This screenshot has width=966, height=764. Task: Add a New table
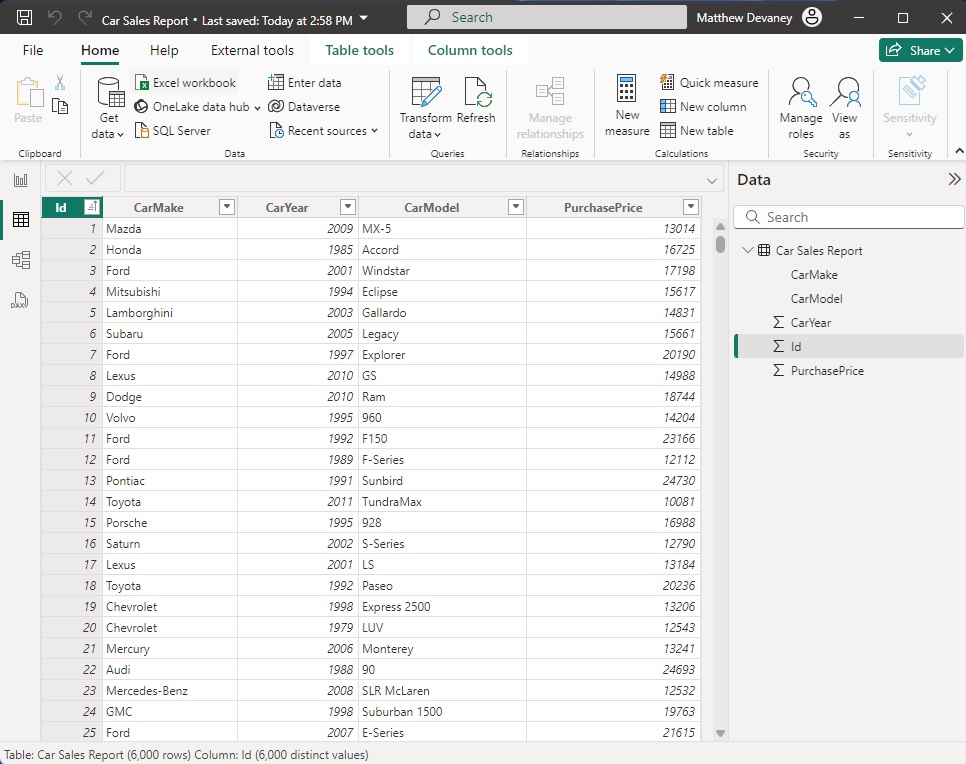(x=697, y=131)
